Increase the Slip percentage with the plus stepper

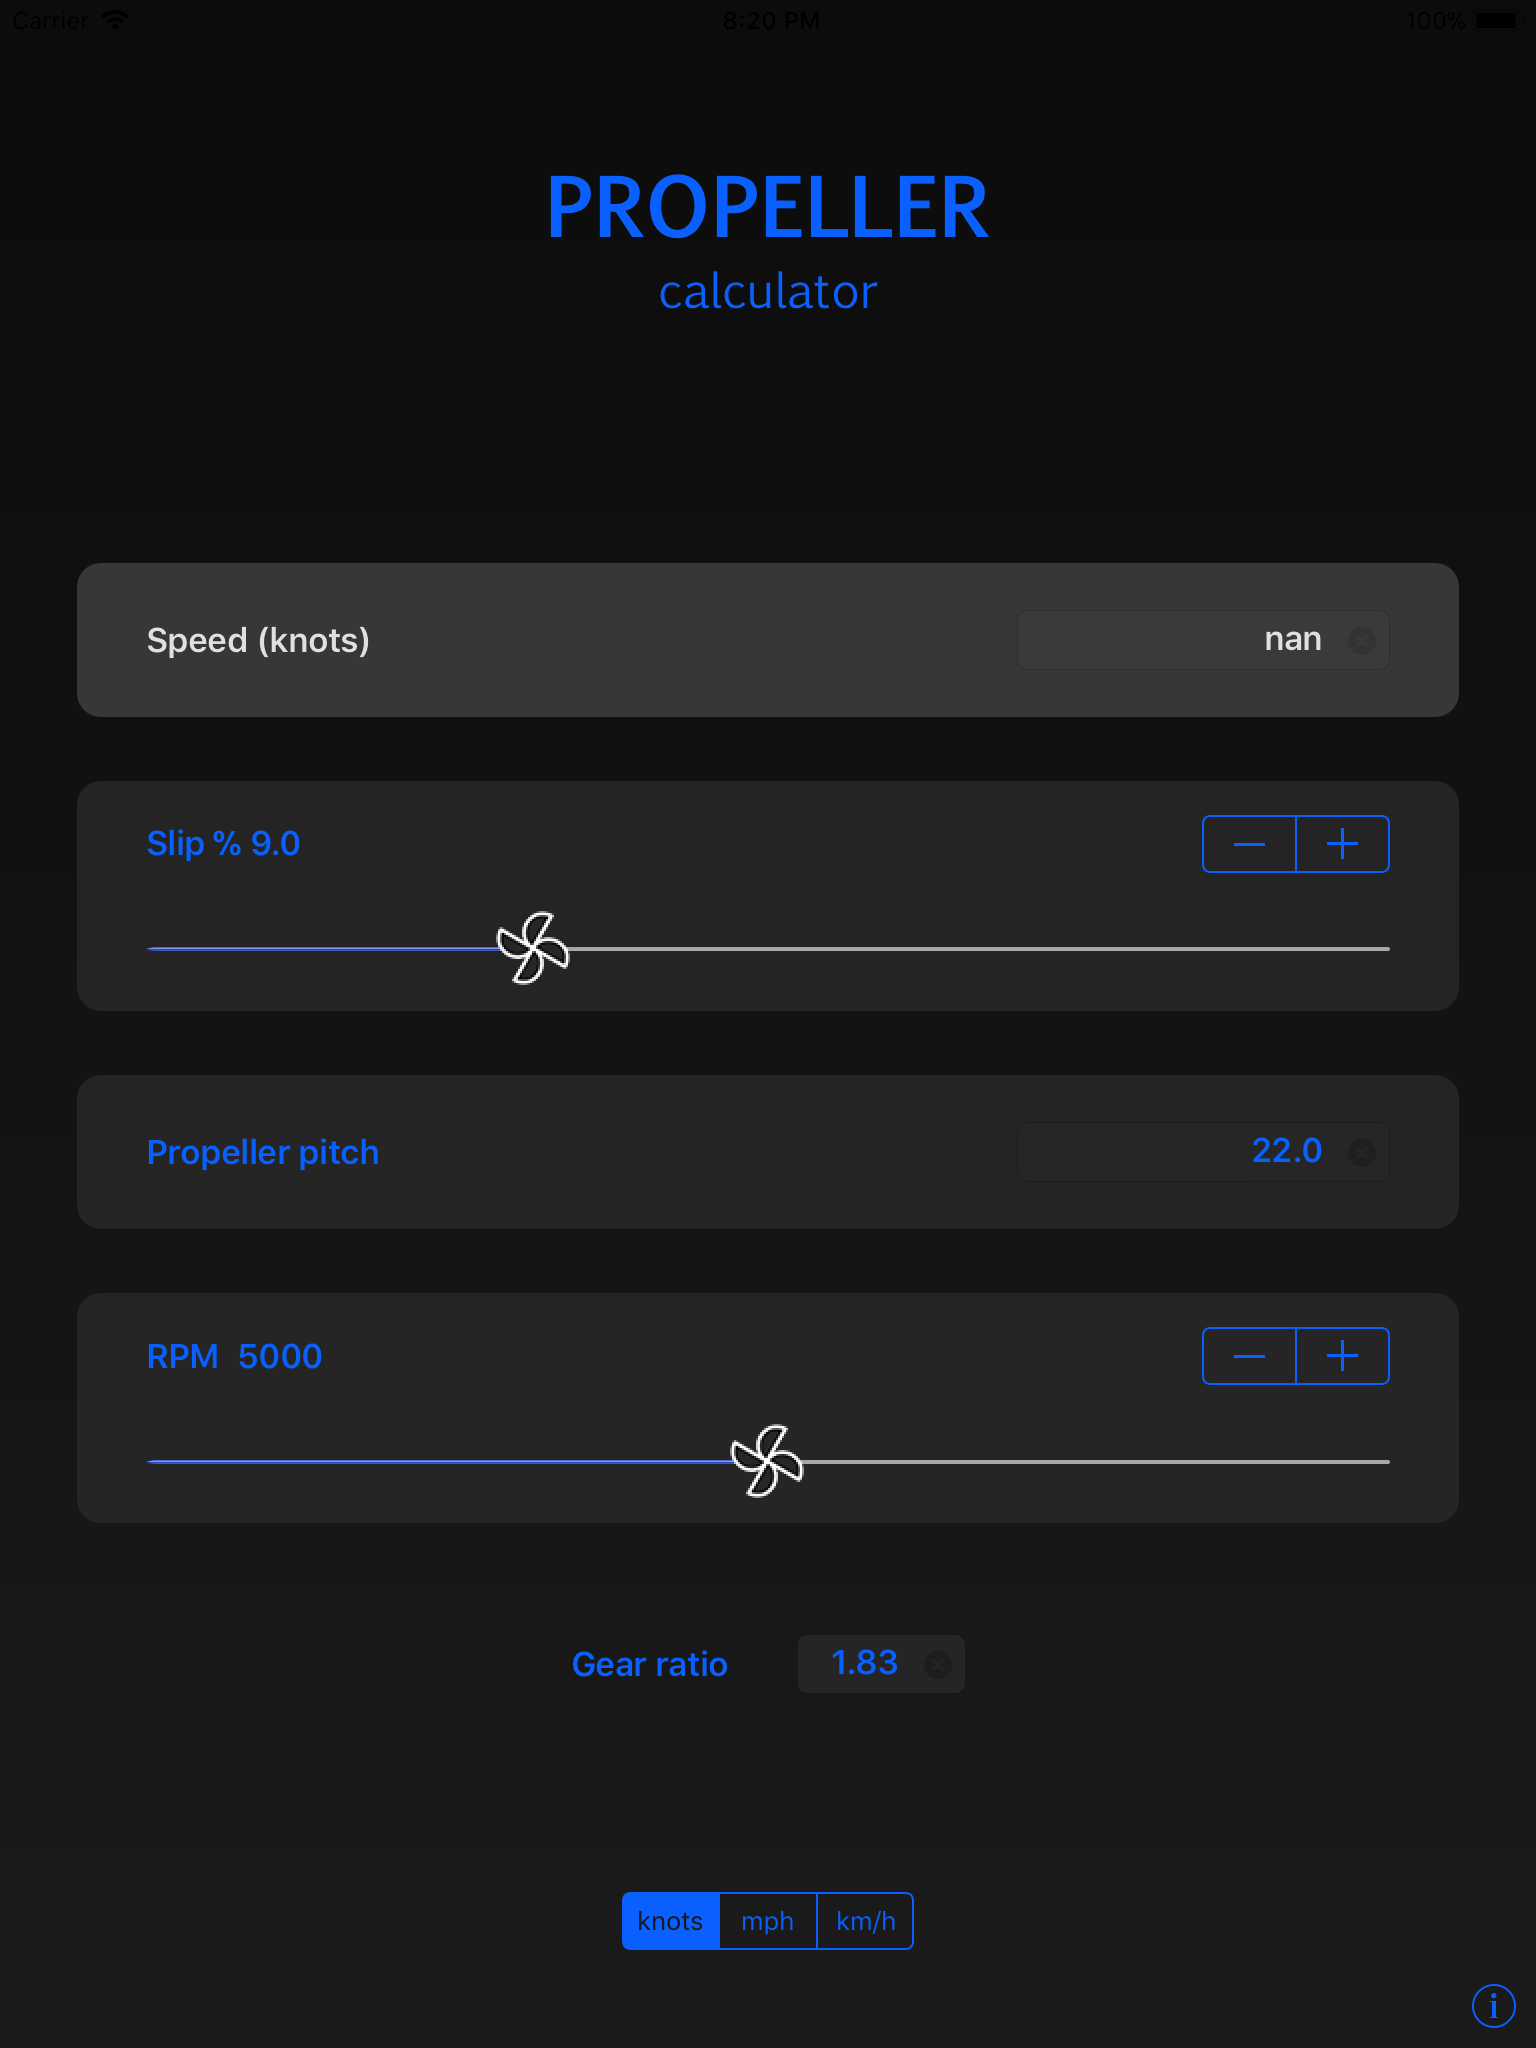tap(1342, 843)
